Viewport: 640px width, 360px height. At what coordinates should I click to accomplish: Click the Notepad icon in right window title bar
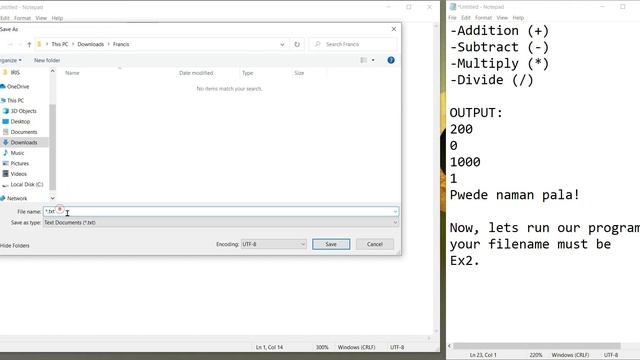point(453,7)
